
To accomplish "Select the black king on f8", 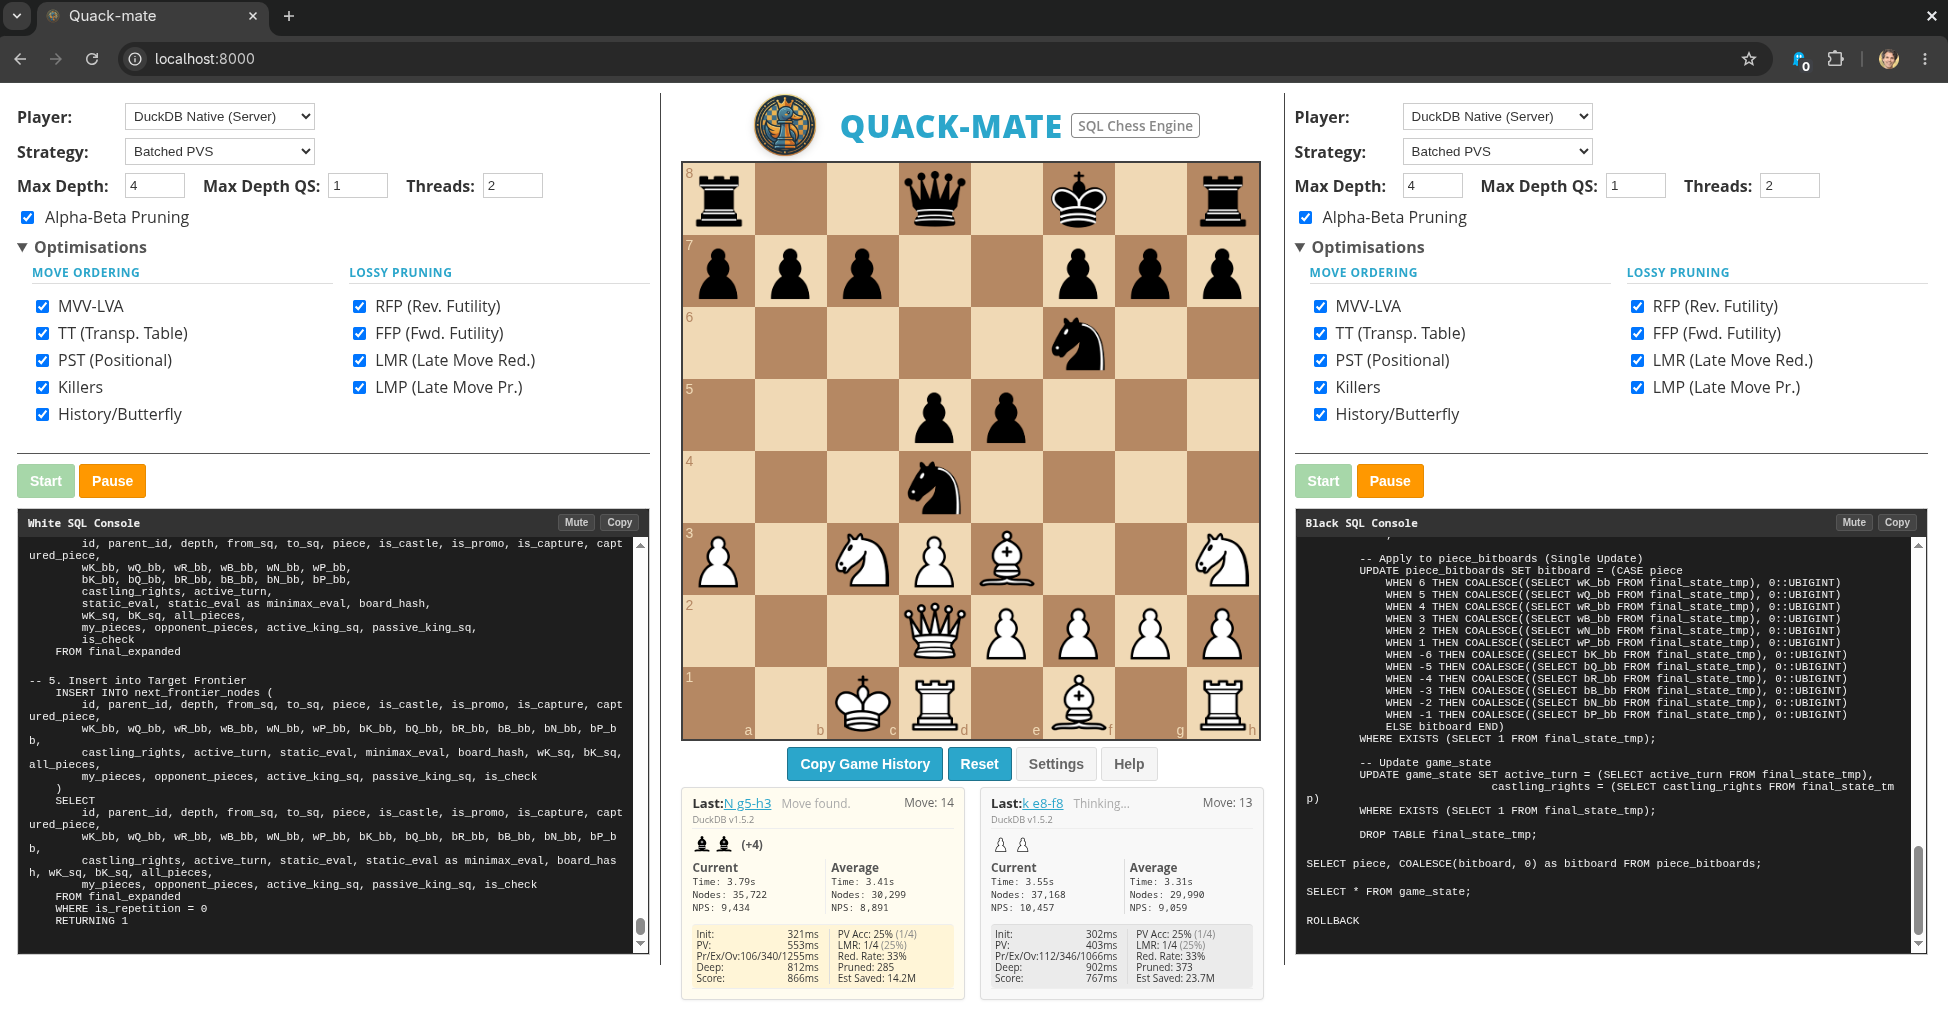I will (1078, 199).
